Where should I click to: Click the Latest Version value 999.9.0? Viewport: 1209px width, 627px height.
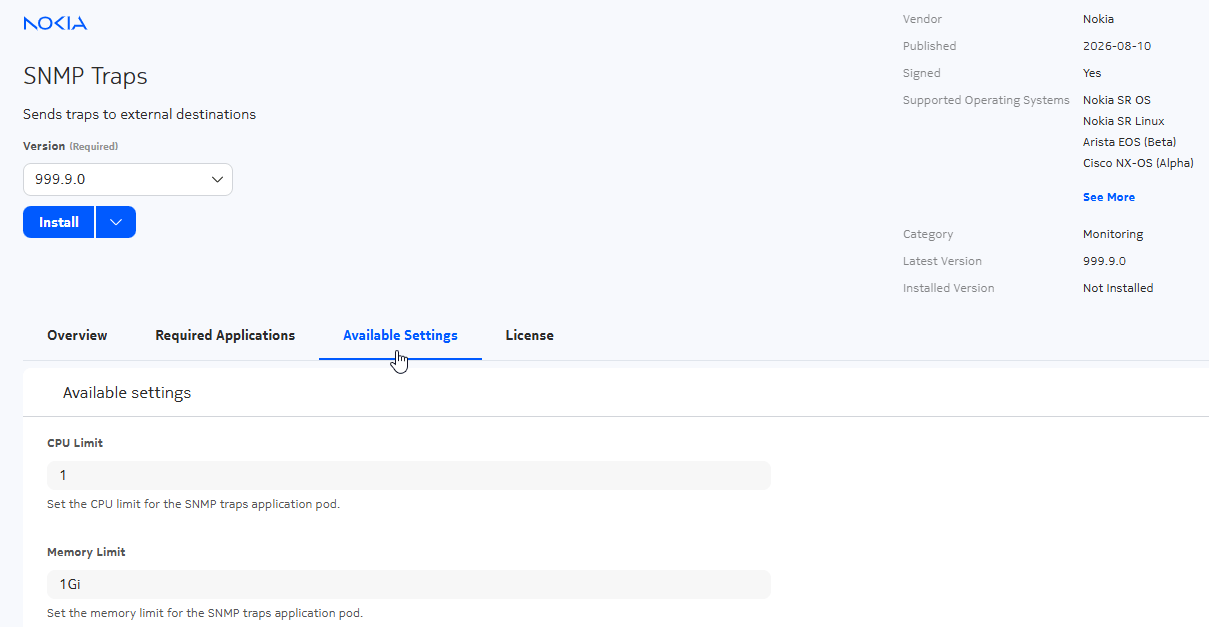pyautogui.click(x=1105, y=261)
